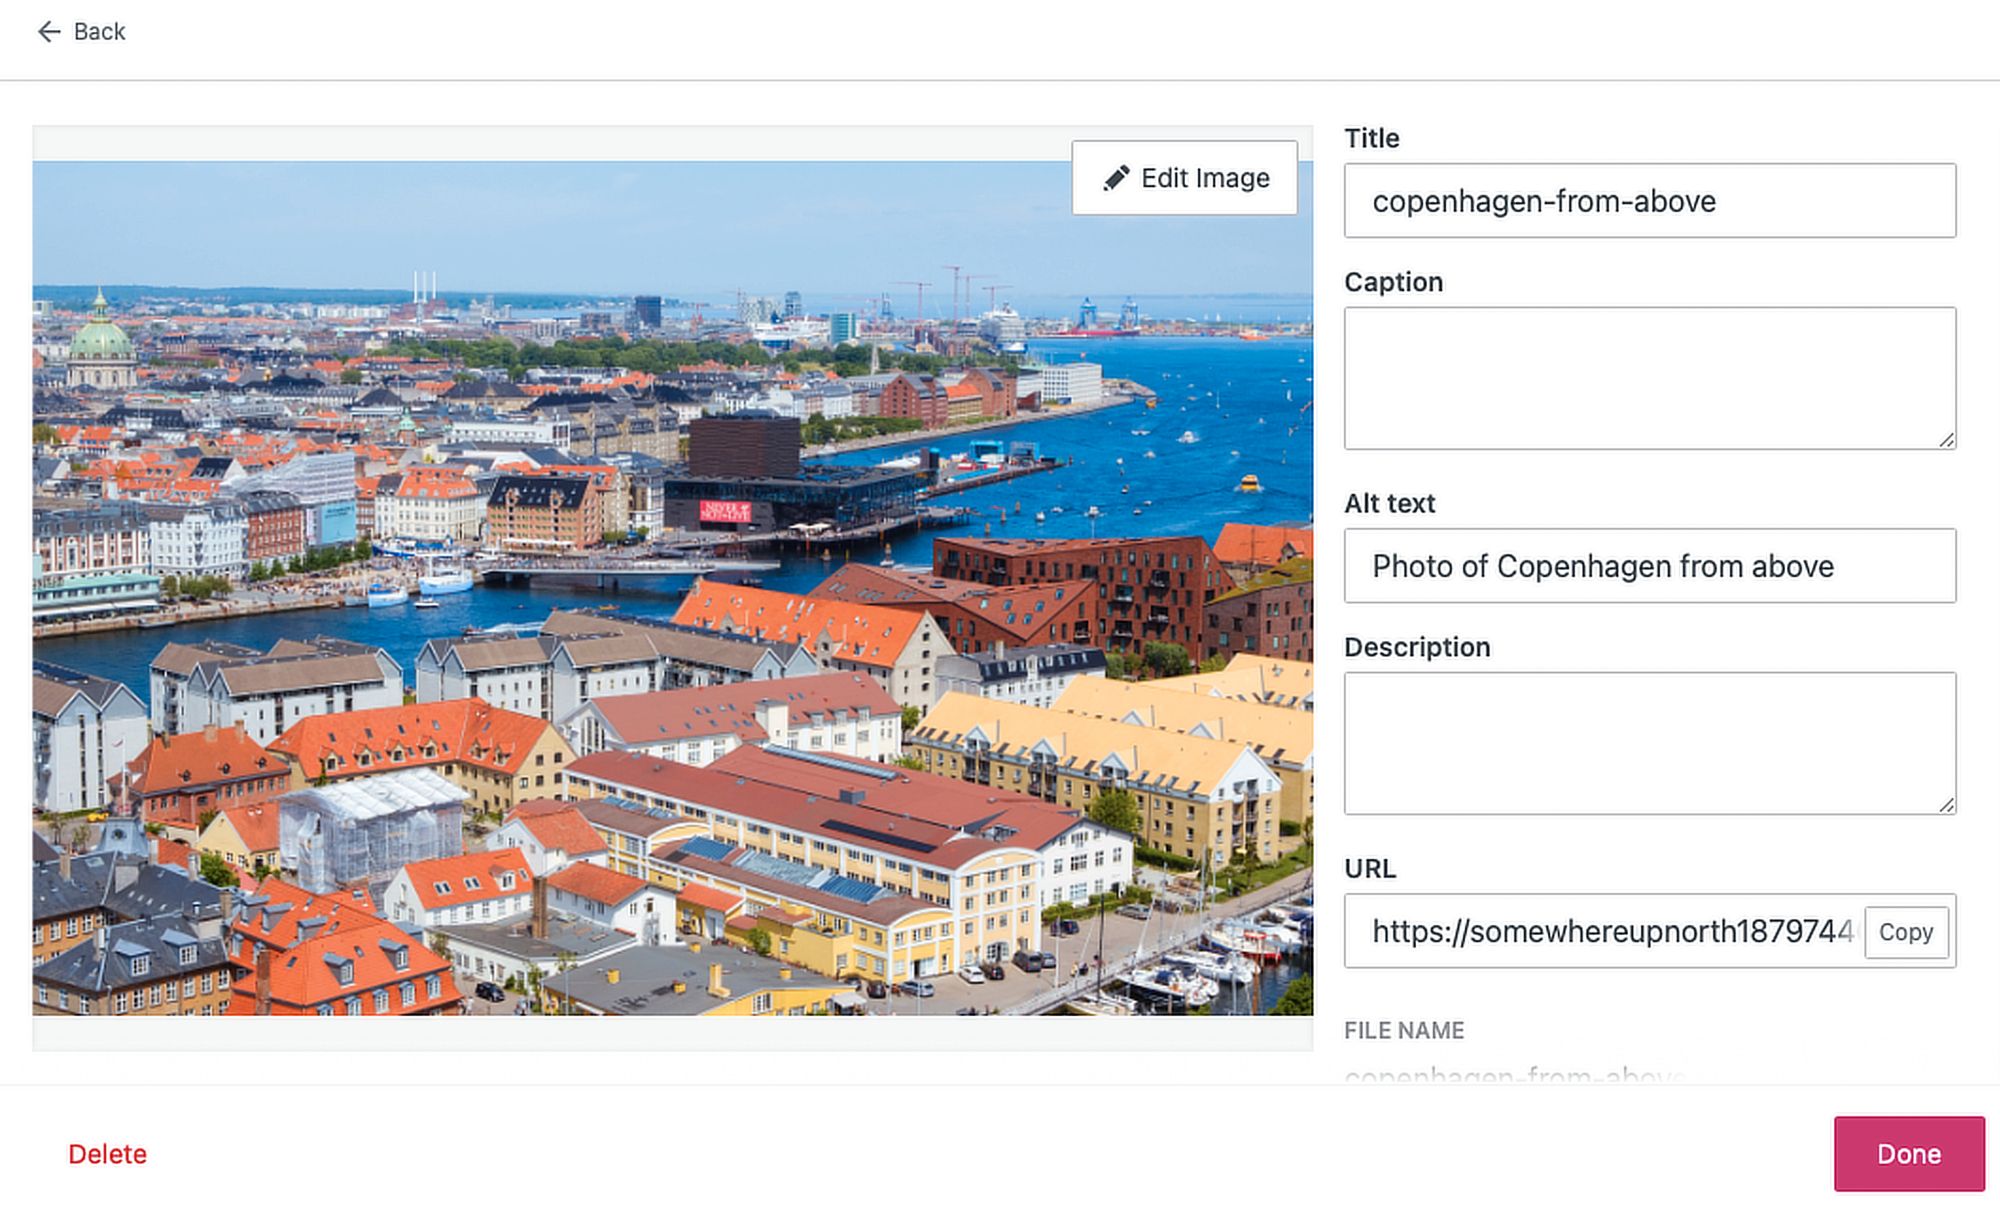The height and width of the screenshot is (1207, 2000).
Task: Click the pencil icon in Edit Image
Action: [1116, 178]
